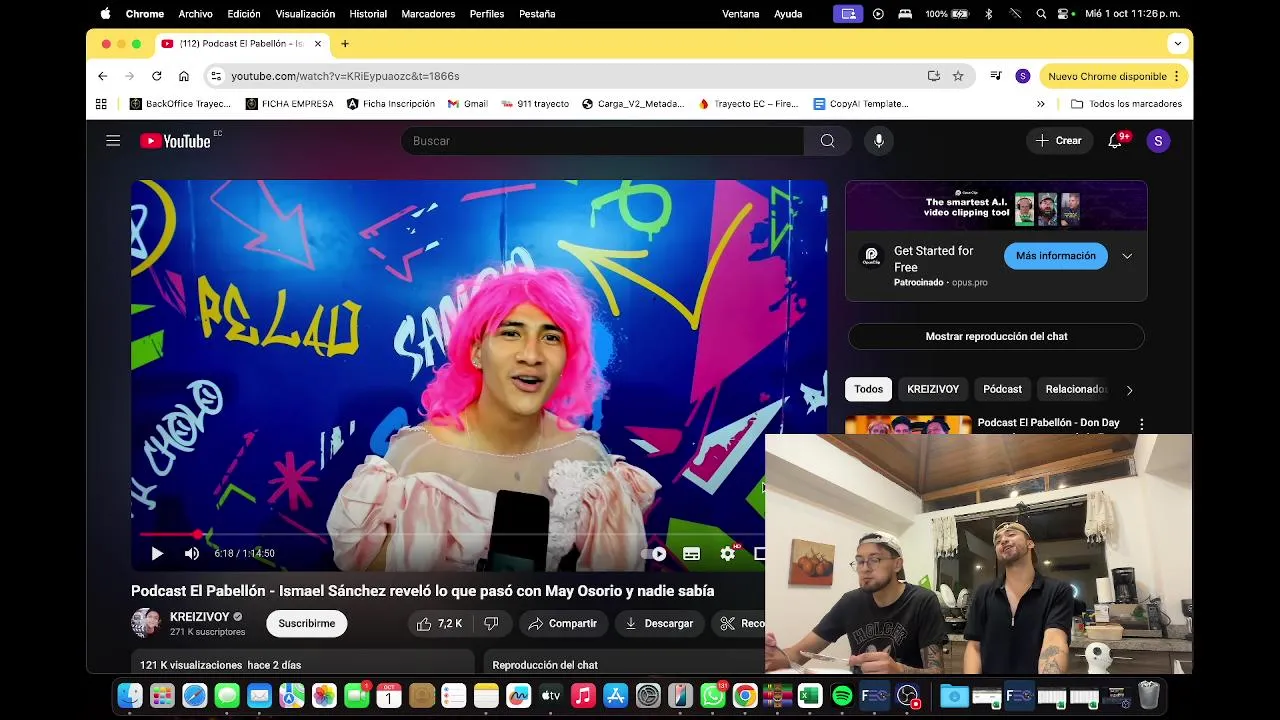This screenshot has width=1280, height=720.
Task: Open Todos los marcadores folder
Action: pyautogui.click(x=1126, y=104)
